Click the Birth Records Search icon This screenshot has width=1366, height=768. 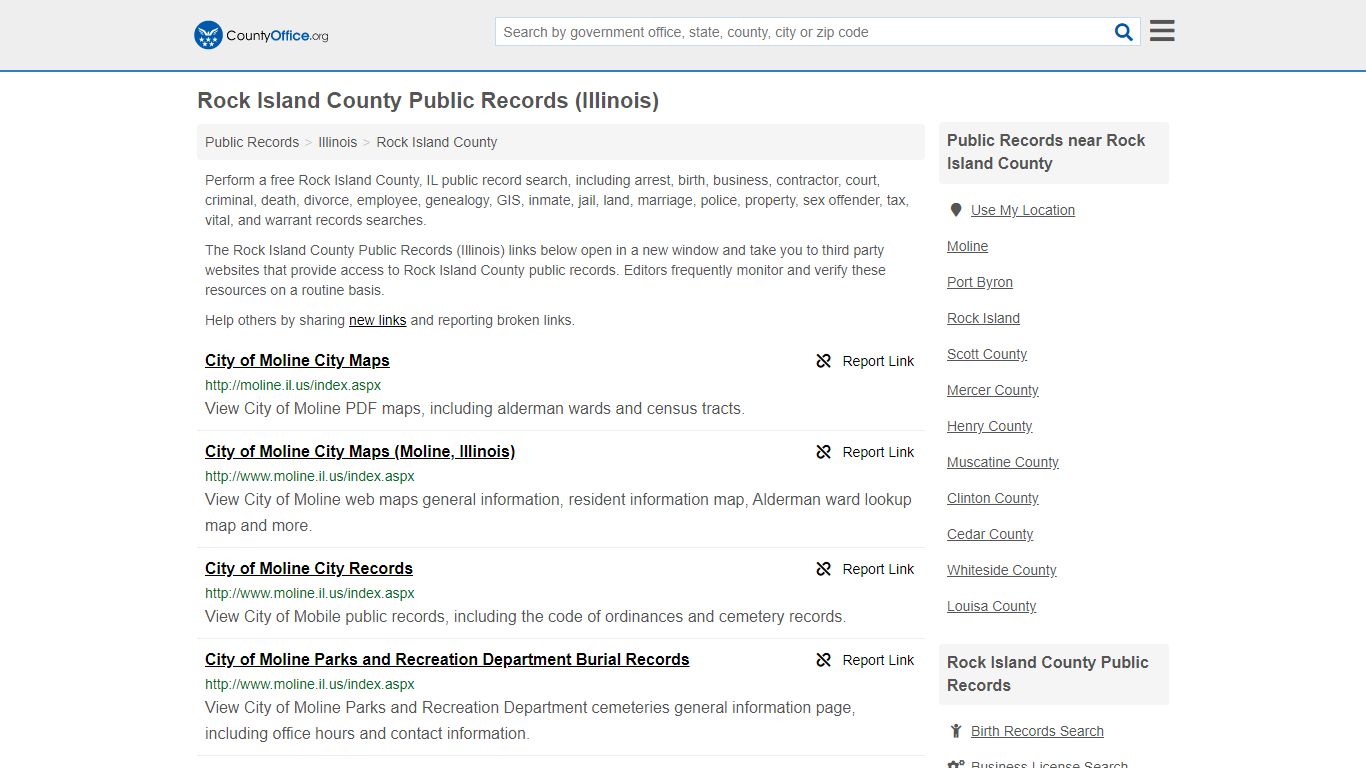click(956, 731)
